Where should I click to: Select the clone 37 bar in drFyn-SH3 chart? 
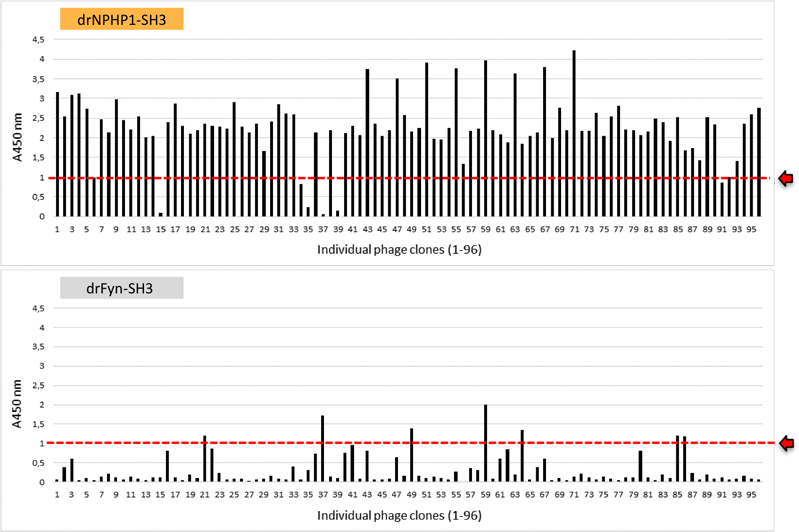323,448
